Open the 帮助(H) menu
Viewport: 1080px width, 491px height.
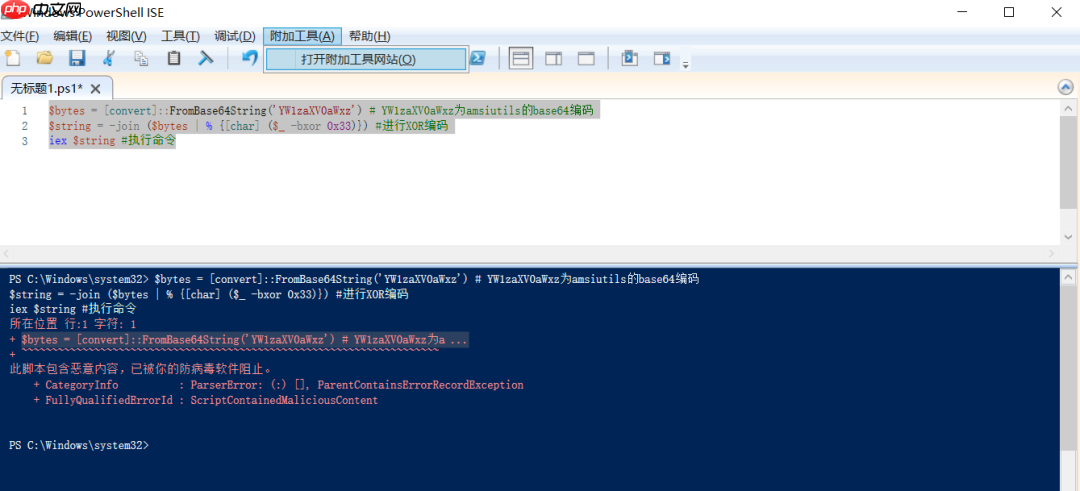pyautogui.click(x=369, y=36)
